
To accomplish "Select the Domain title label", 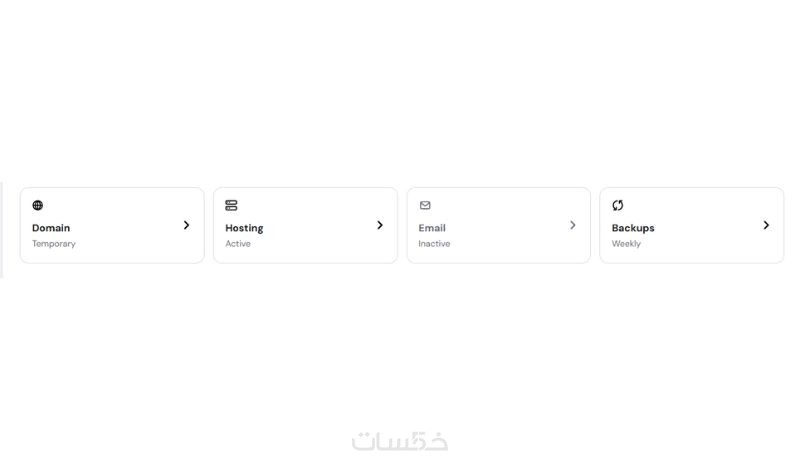I will [51, 228].
